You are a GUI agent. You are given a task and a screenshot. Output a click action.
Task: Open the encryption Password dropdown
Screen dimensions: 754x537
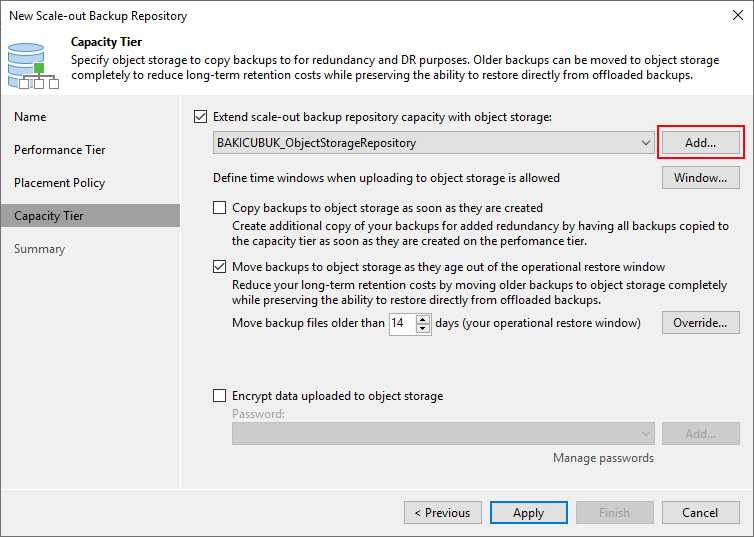(443, 434)
